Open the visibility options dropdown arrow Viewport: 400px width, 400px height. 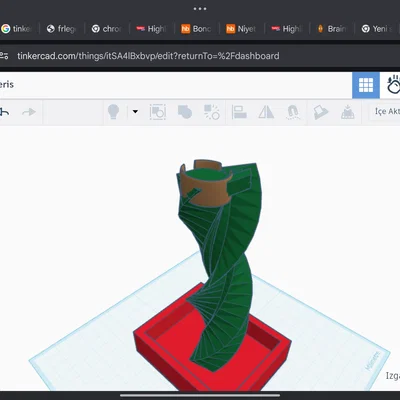pos(135,112)
